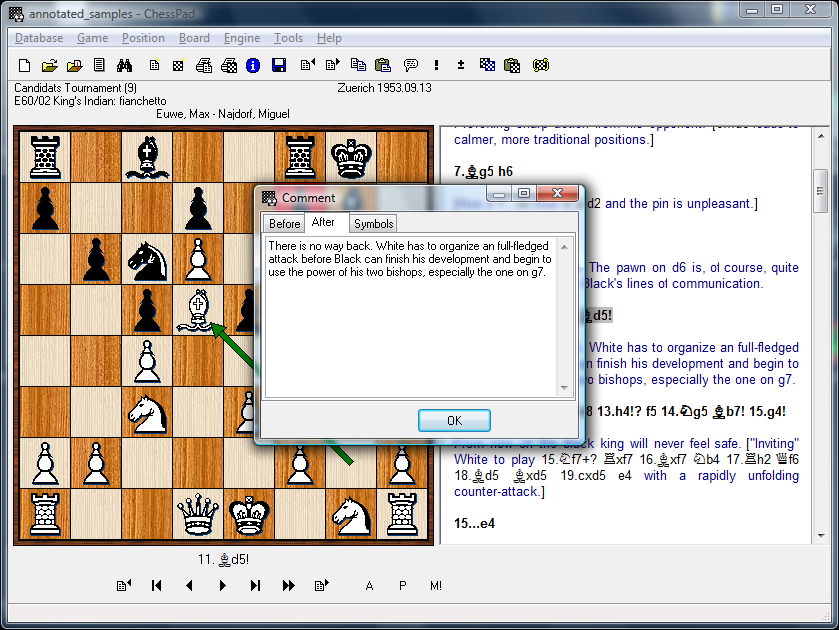Click the new database toolbar icon

(25, 66)
